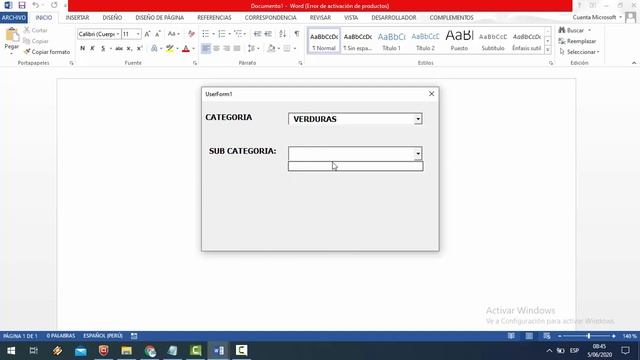
Task: Apply red font color
Action: [186, 49]
